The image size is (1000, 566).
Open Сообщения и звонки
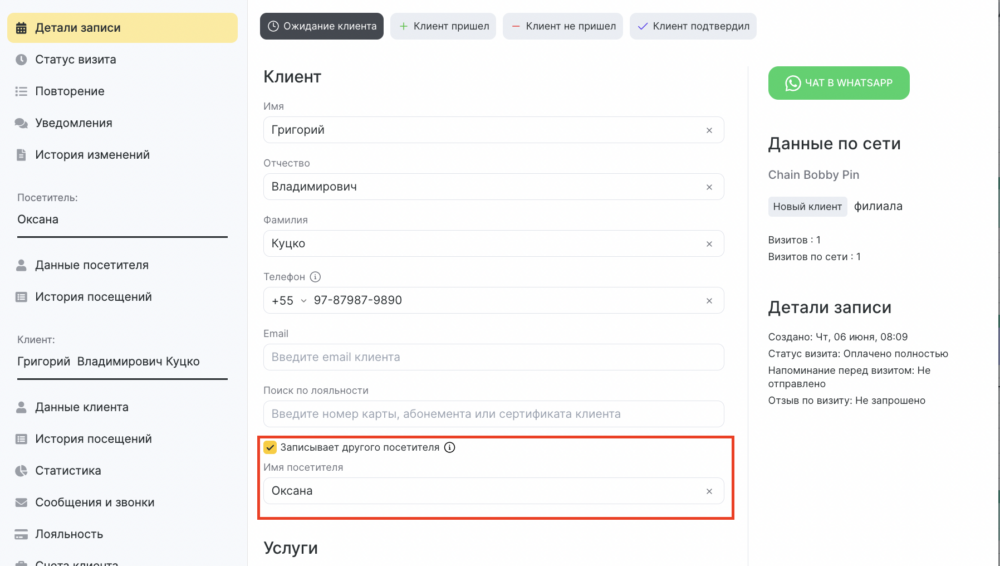[94, 503]
